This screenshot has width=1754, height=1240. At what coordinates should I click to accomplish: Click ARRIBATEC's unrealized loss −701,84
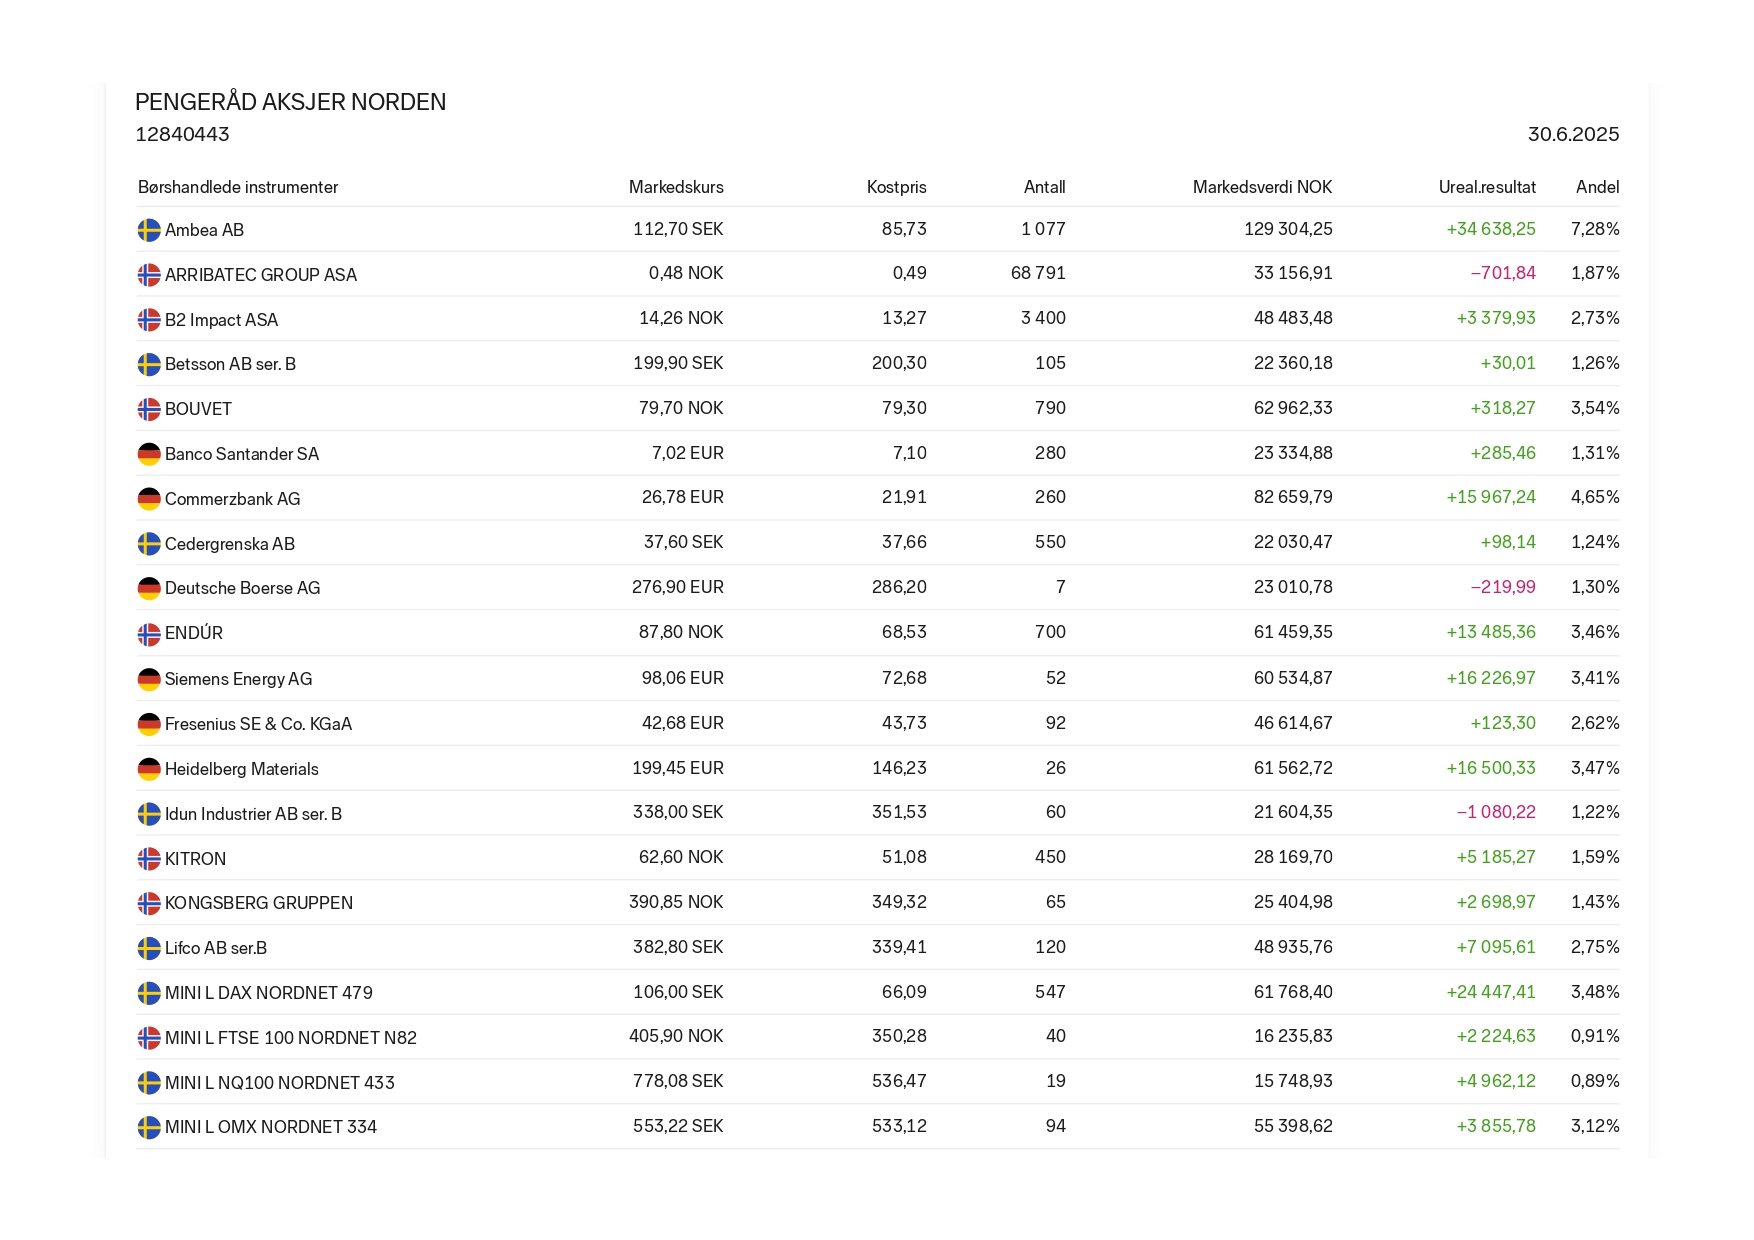pyautogui.click(x=1503, y=273)
